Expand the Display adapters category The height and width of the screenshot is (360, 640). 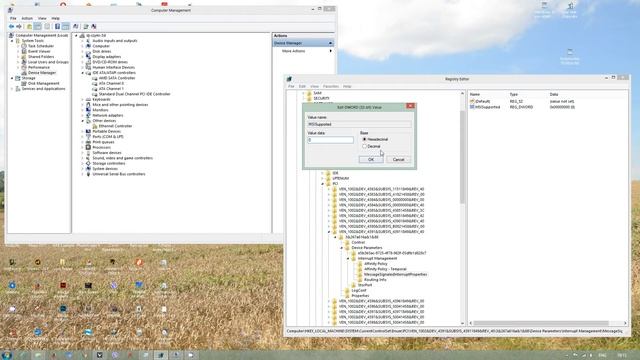coord(82,57)
